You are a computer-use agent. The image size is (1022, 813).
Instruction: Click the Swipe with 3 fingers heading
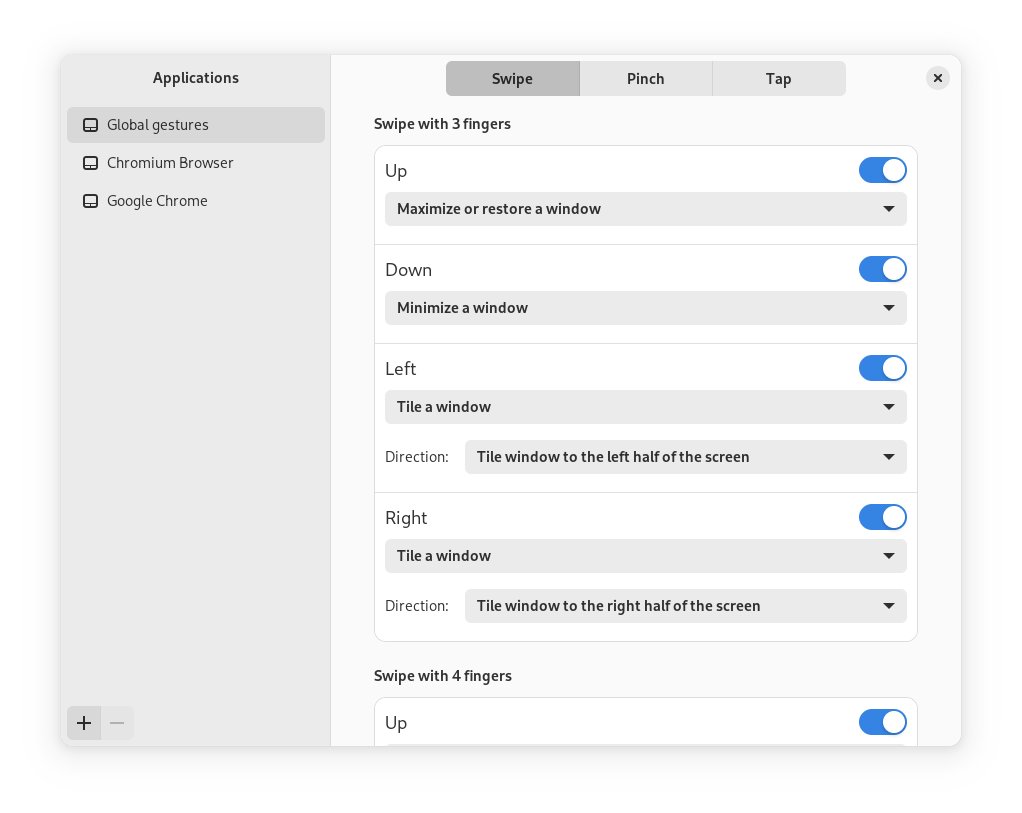(442, 124)
